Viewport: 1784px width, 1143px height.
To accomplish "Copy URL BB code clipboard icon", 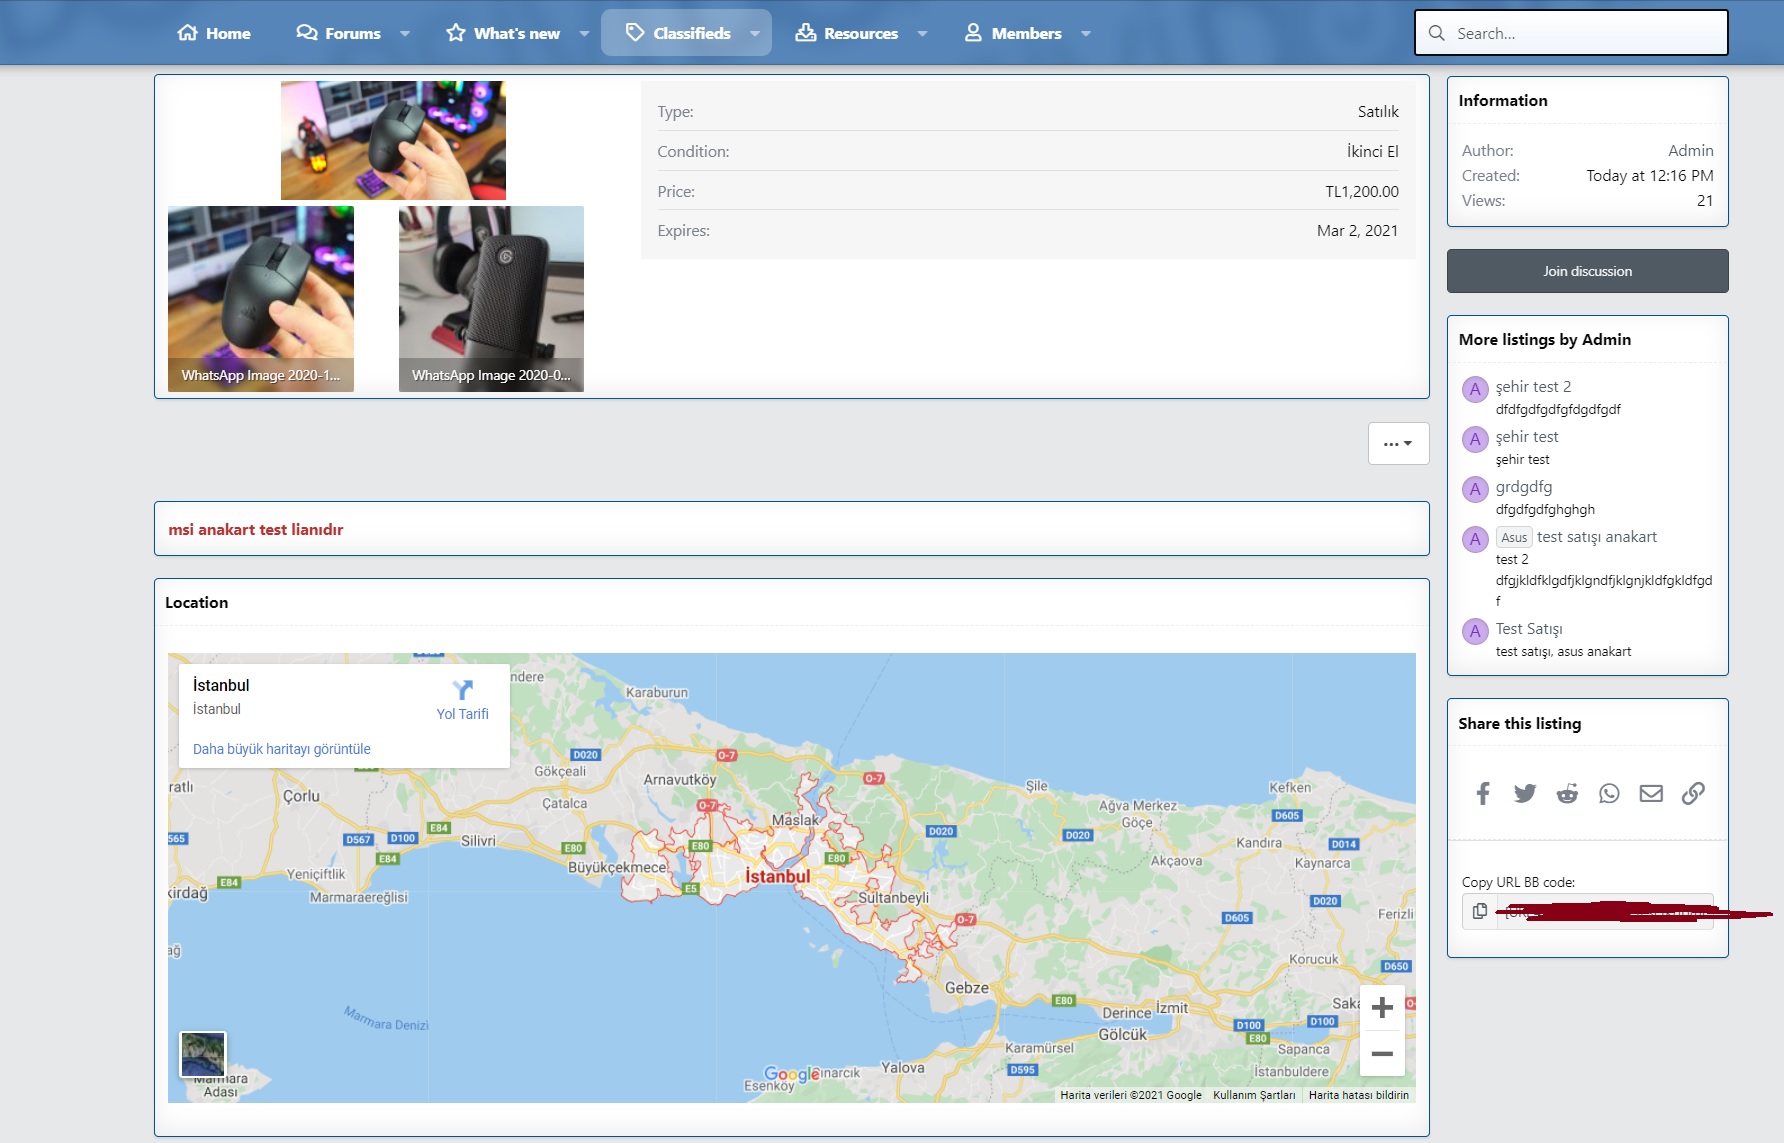I will click(x=1479, y=911).
